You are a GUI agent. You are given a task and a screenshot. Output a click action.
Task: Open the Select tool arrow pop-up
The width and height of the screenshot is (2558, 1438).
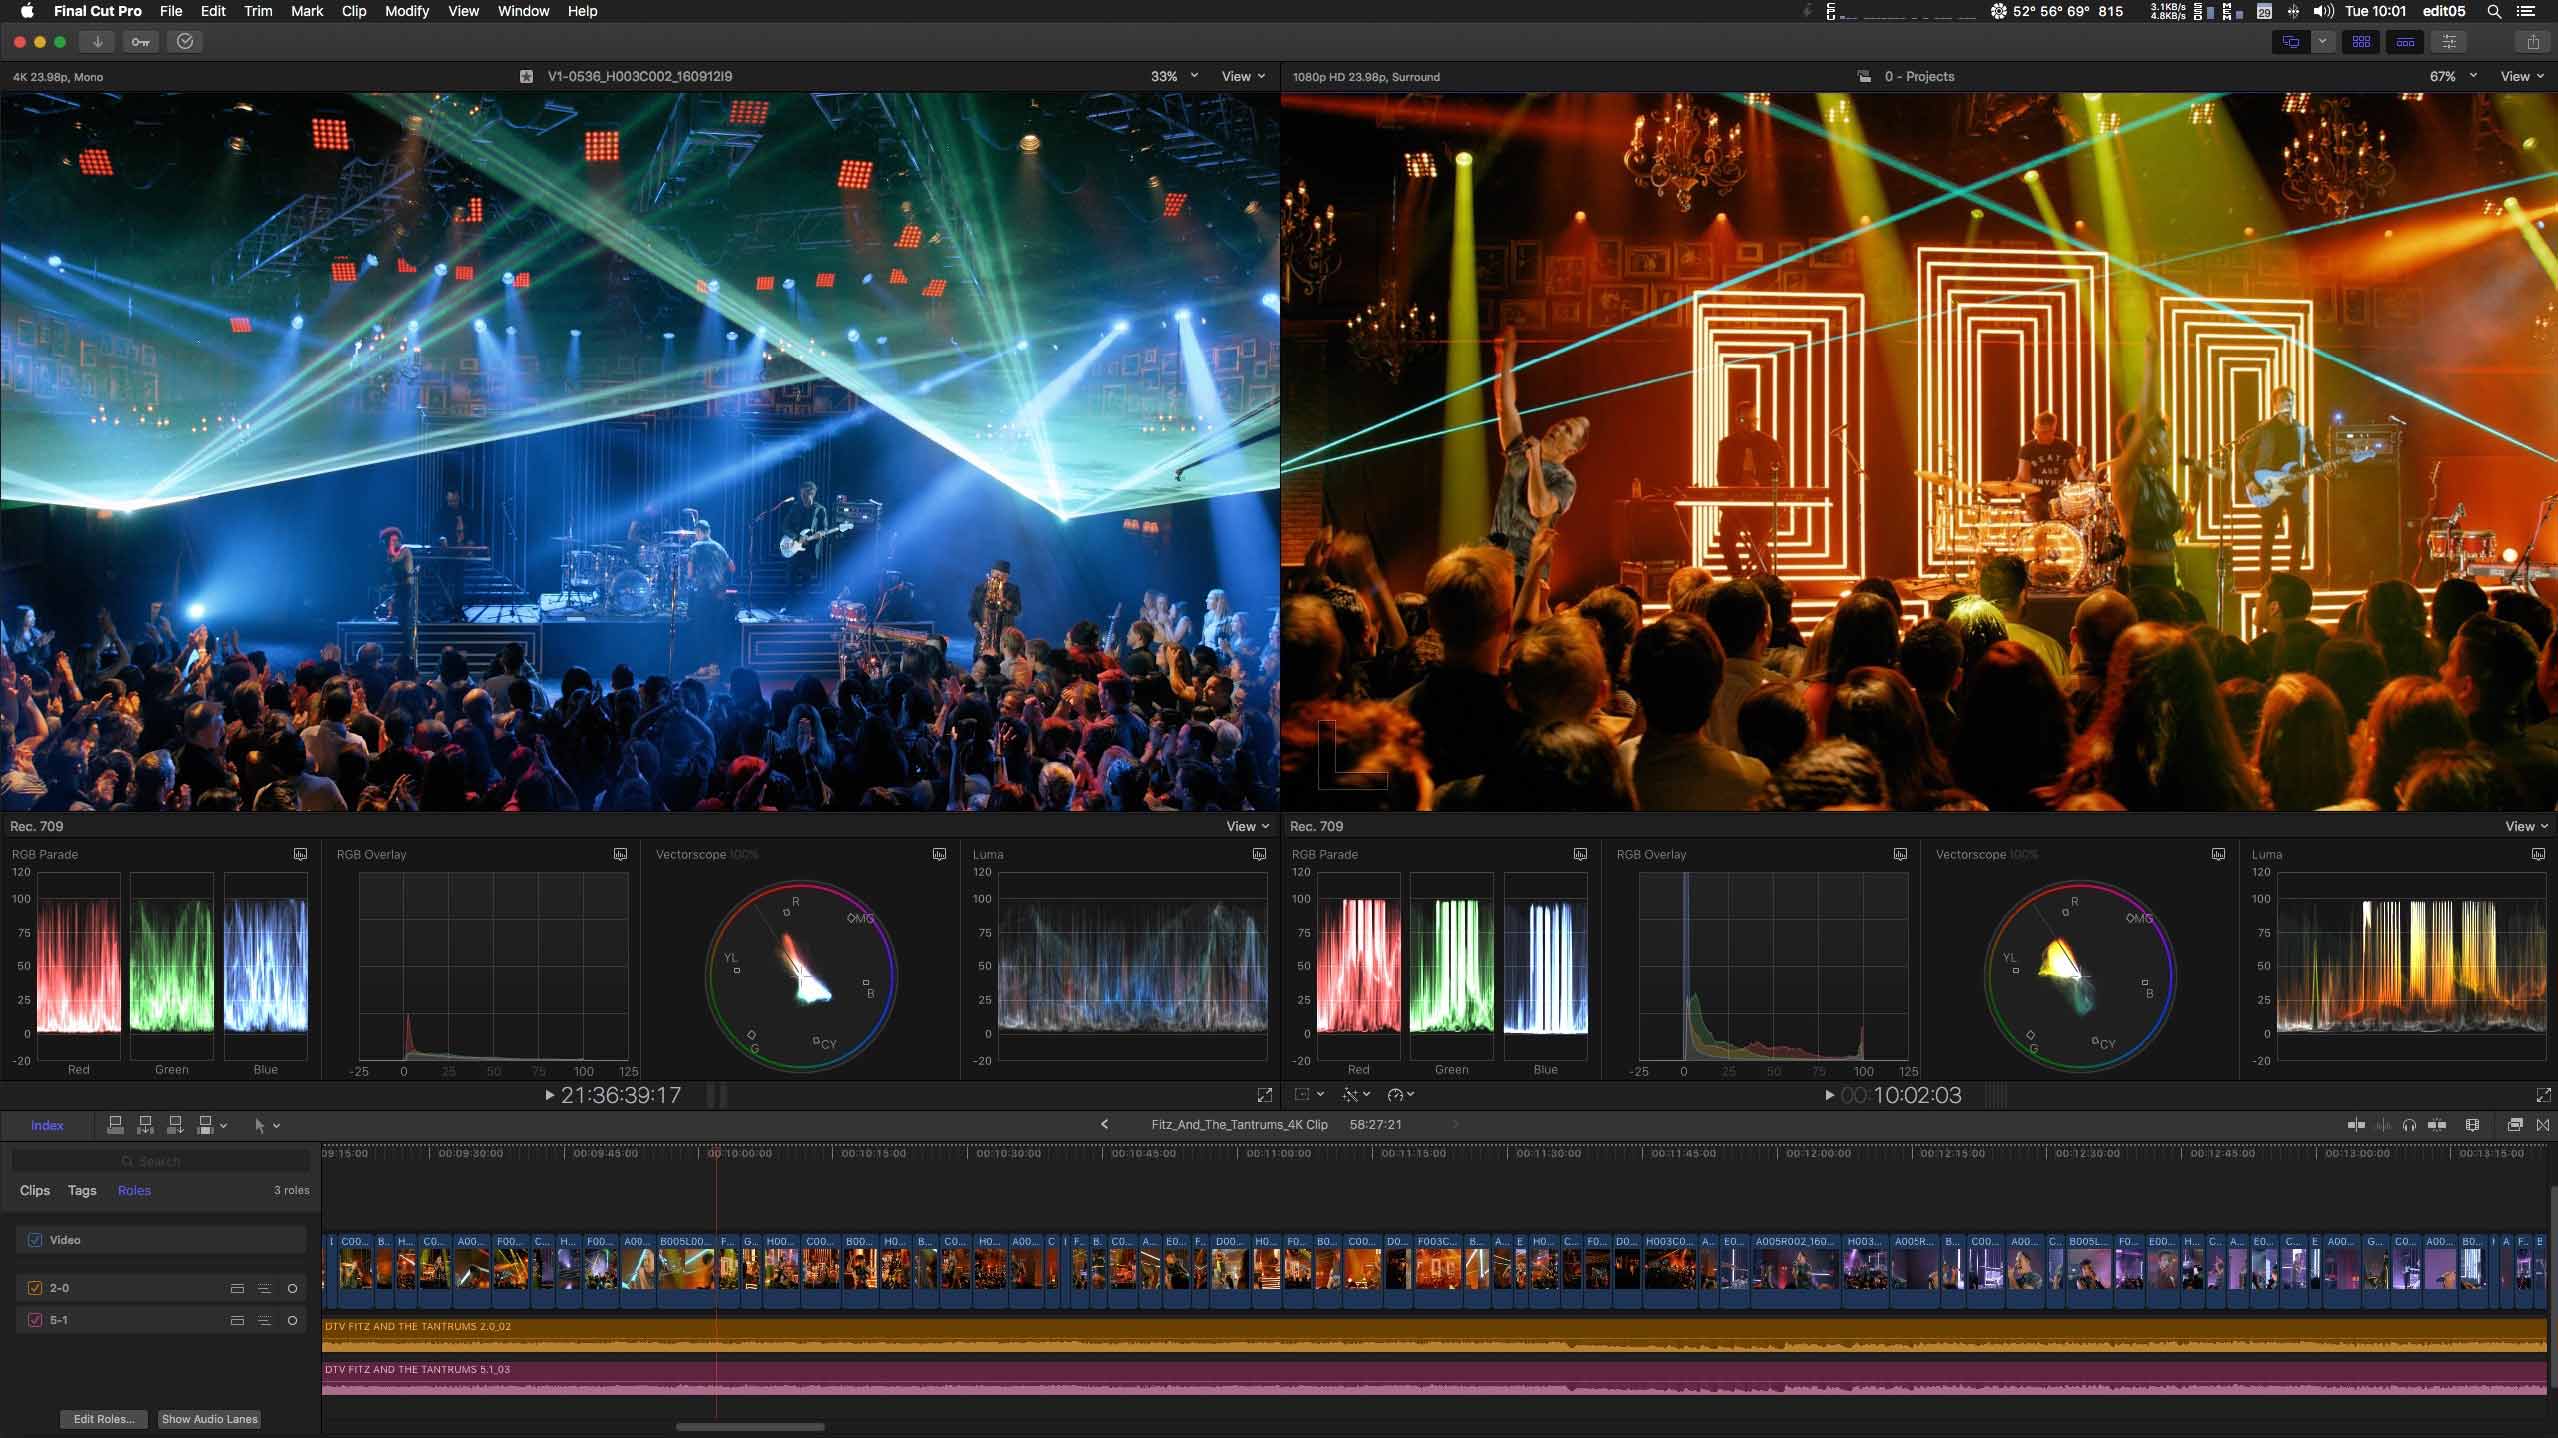(266, 1125)
